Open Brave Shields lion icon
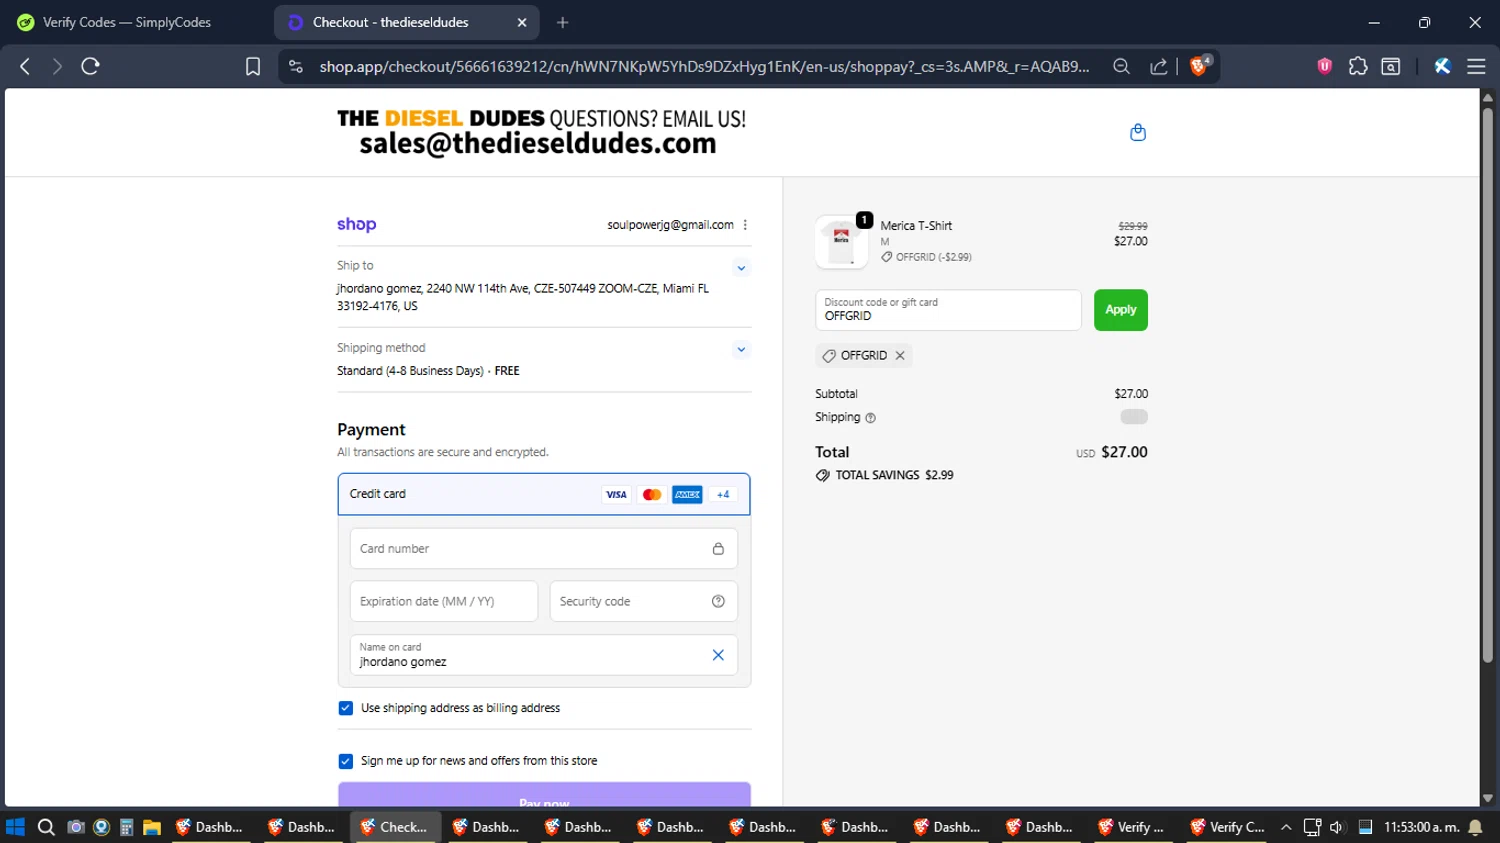Screen dimensions: 1500x843 (1199, 66)
